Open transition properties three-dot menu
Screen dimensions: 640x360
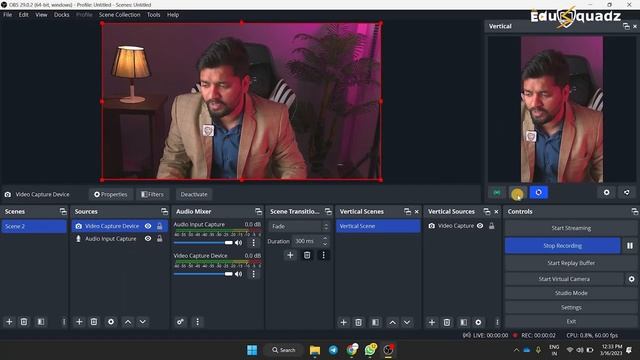click(324, 255)
